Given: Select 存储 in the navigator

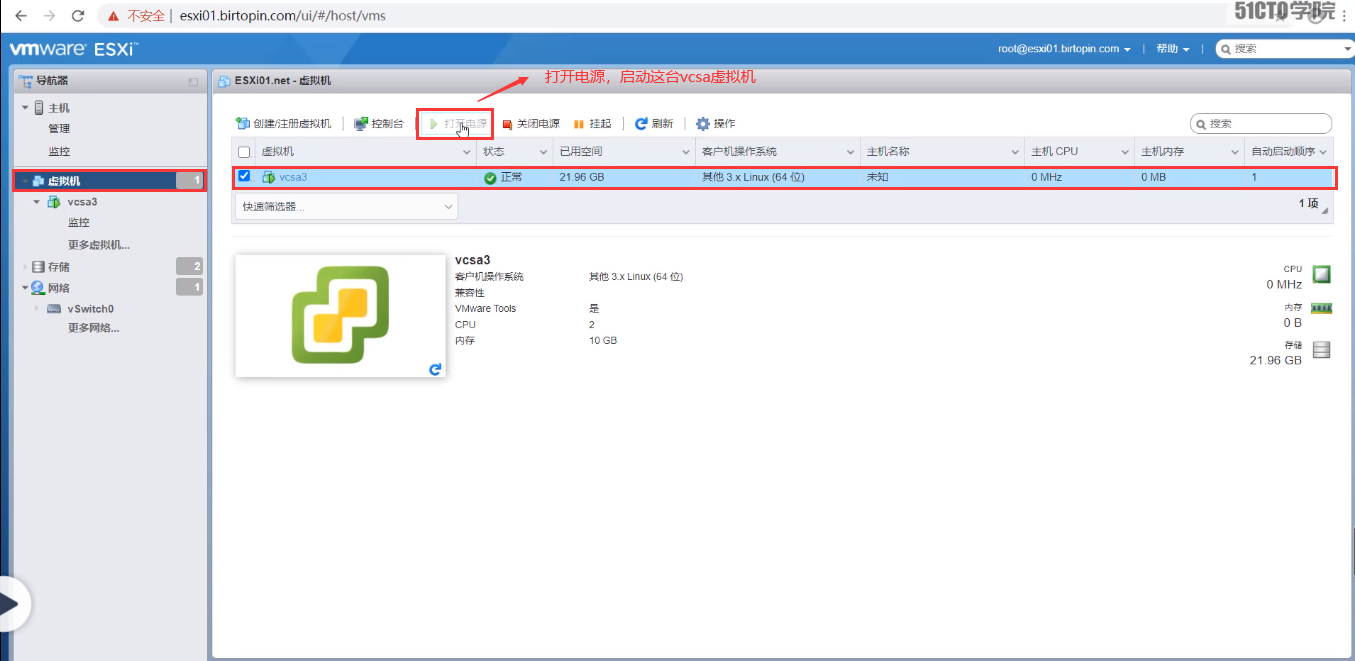Looking at the screenshot, I should tap(59, 267).
